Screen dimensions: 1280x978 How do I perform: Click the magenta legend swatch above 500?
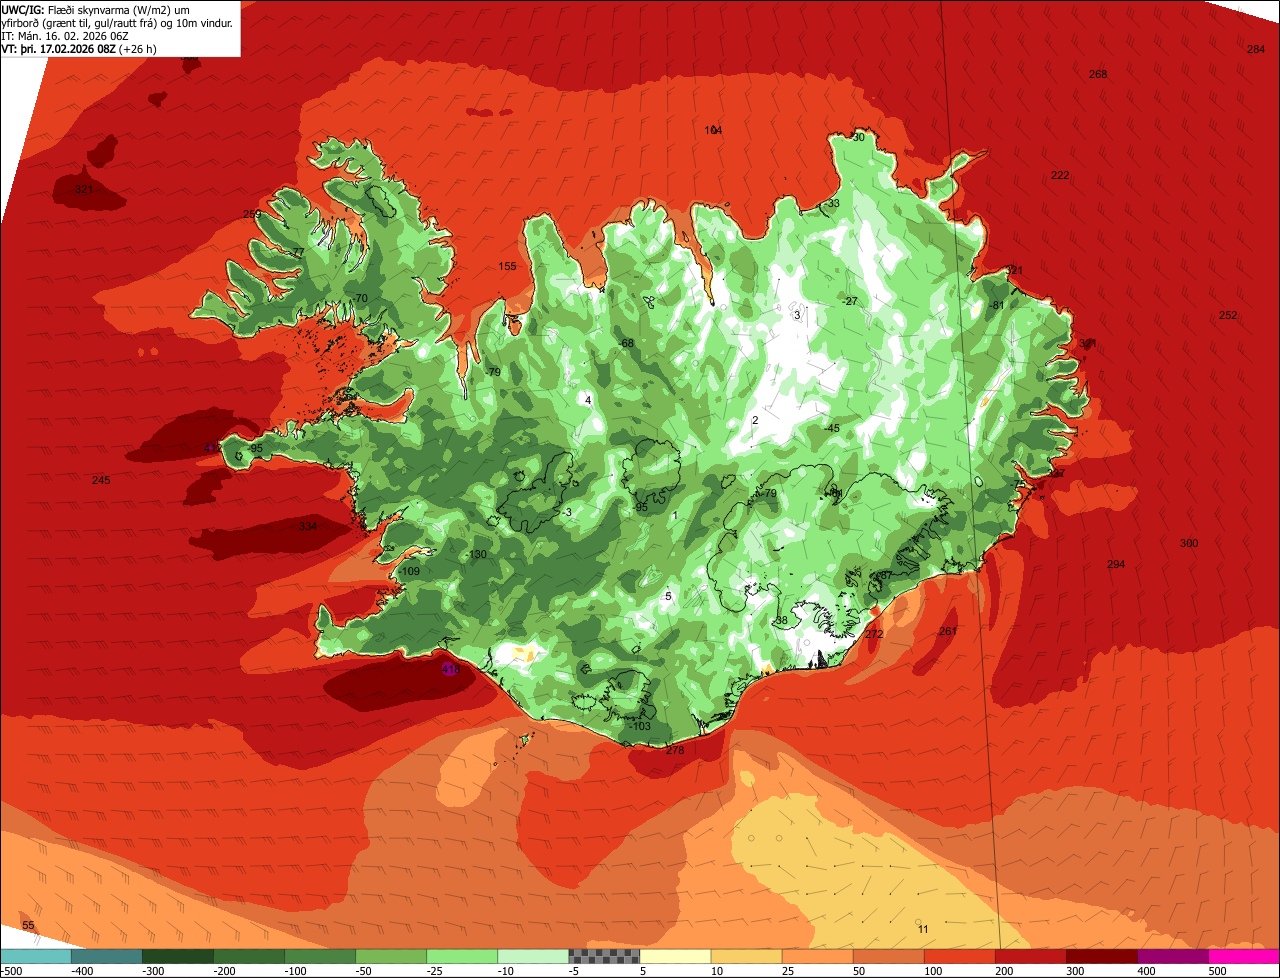click(1244, 956)
